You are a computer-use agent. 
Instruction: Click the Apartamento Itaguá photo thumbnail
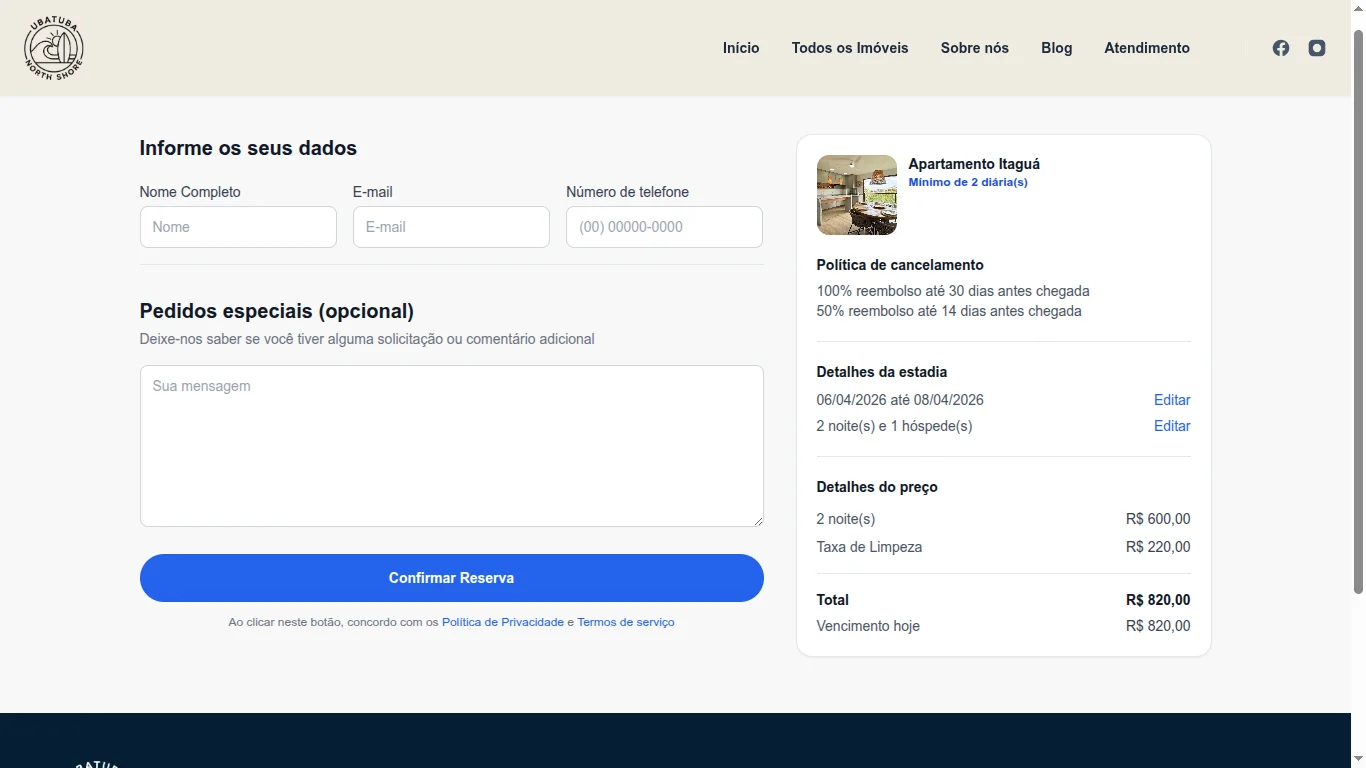coord(857,195)
